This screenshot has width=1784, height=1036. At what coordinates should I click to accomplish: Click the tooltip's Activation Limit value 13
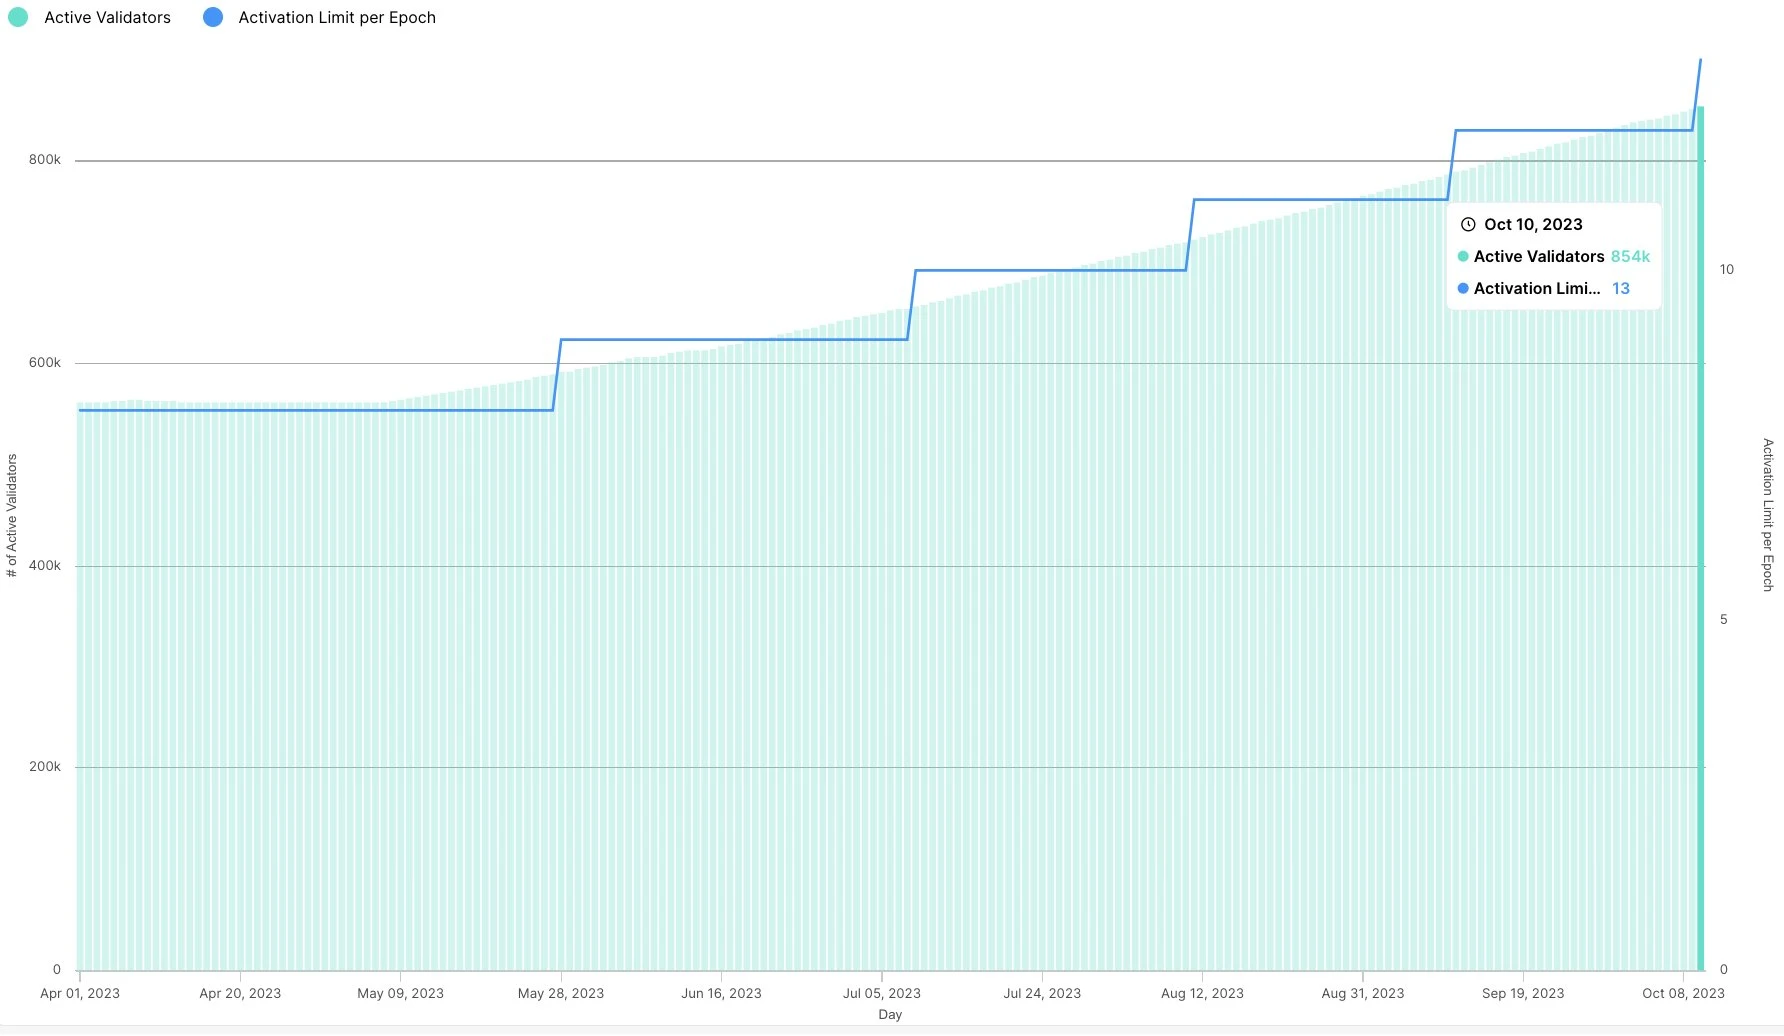(x=1621, y=289)
